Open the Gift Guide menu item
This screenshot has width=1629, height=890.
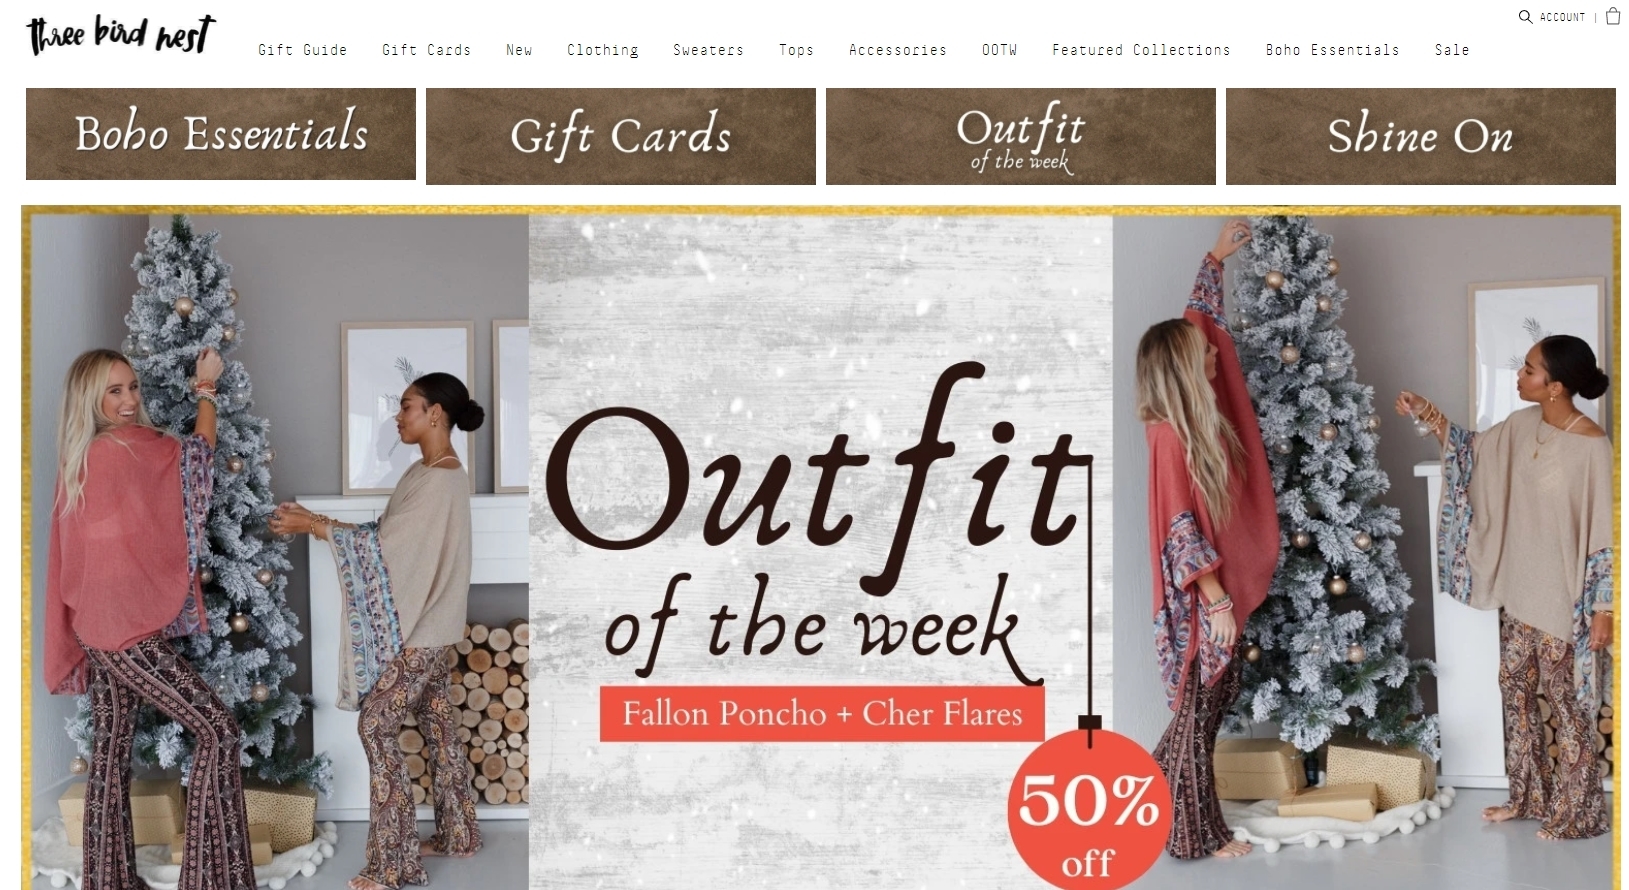[303, 50]
